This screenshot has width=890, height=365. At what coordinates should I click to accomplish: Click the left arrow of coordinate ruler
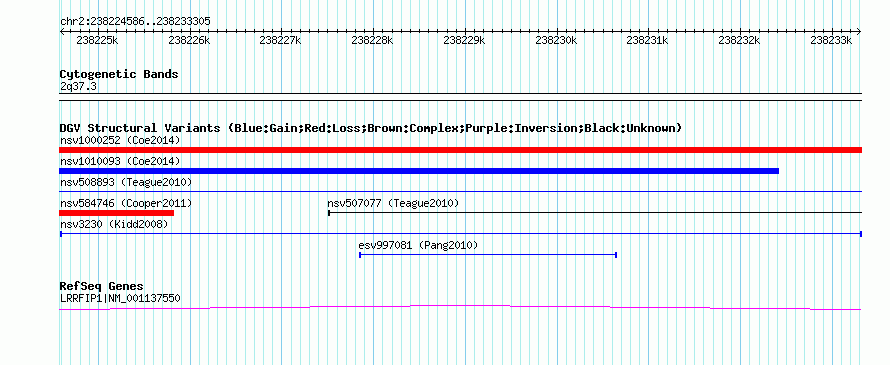tap(62, 31)
